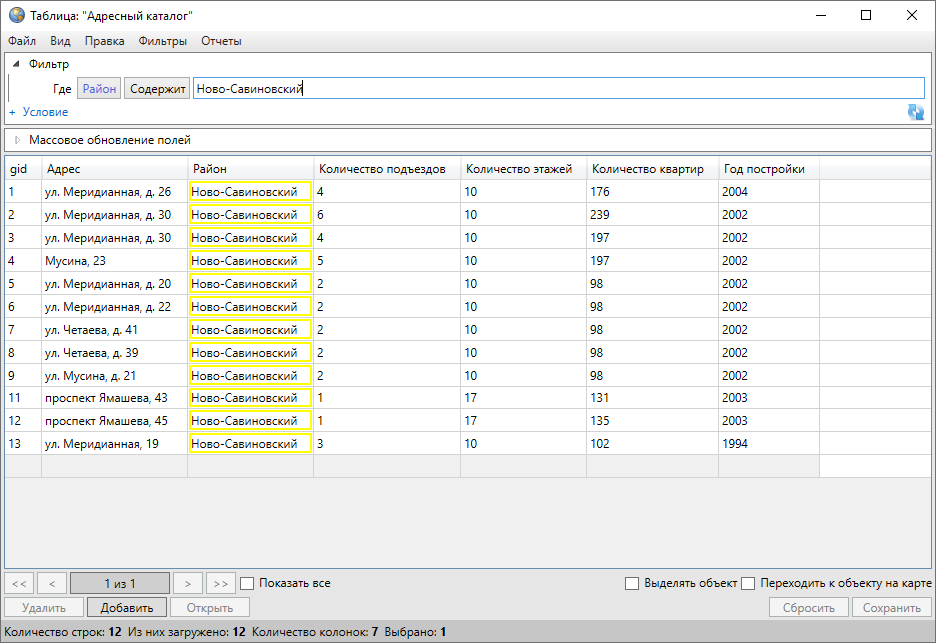This screenshot has width=936, height=643.
Task: Open the 'Отчеты' menu
Action: (221, 41)
